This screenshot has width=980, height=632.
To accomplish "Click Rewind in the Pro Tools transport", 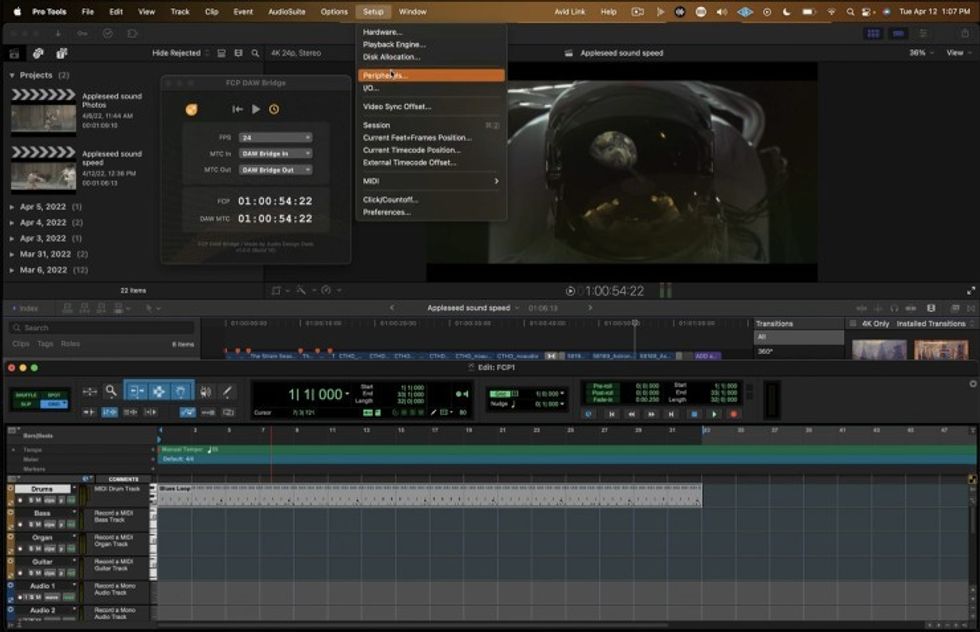I will pyautogui.click(x=632, y=414).
